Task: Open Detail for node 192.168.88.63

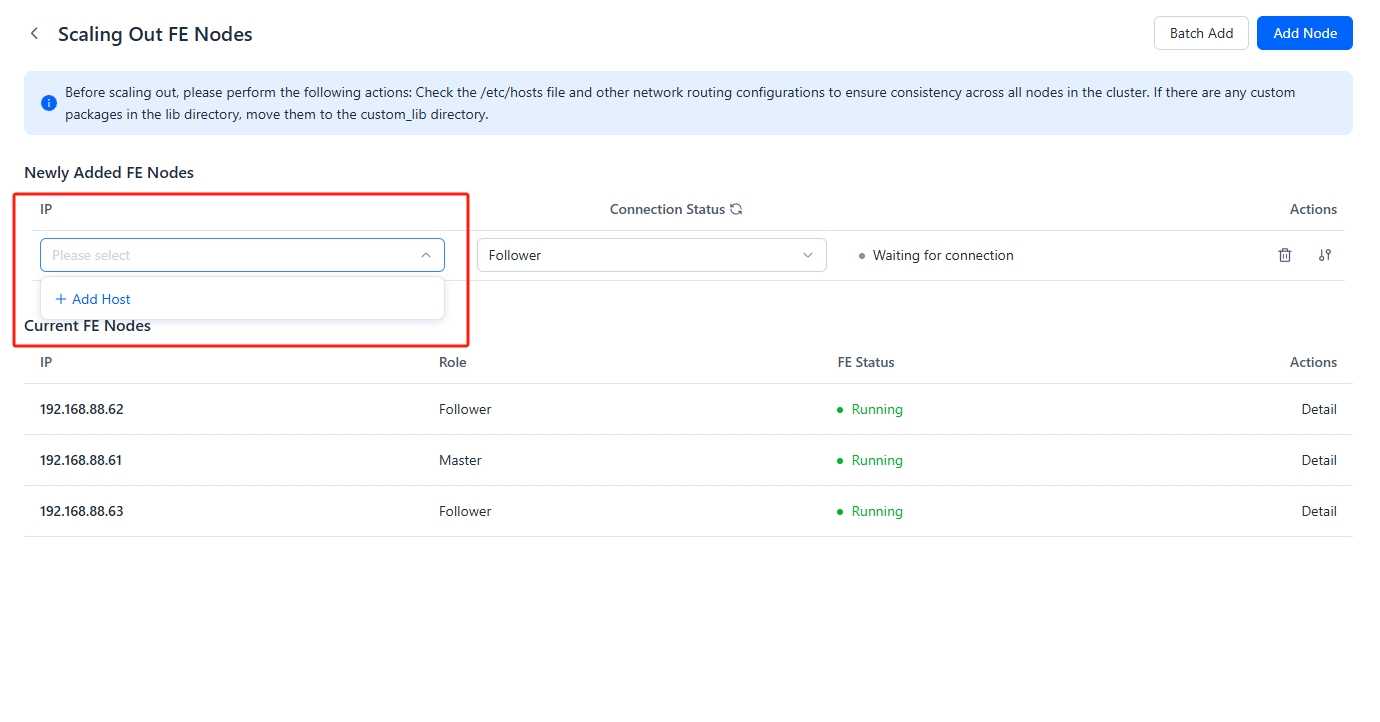Action: (x=1319, y=511)
